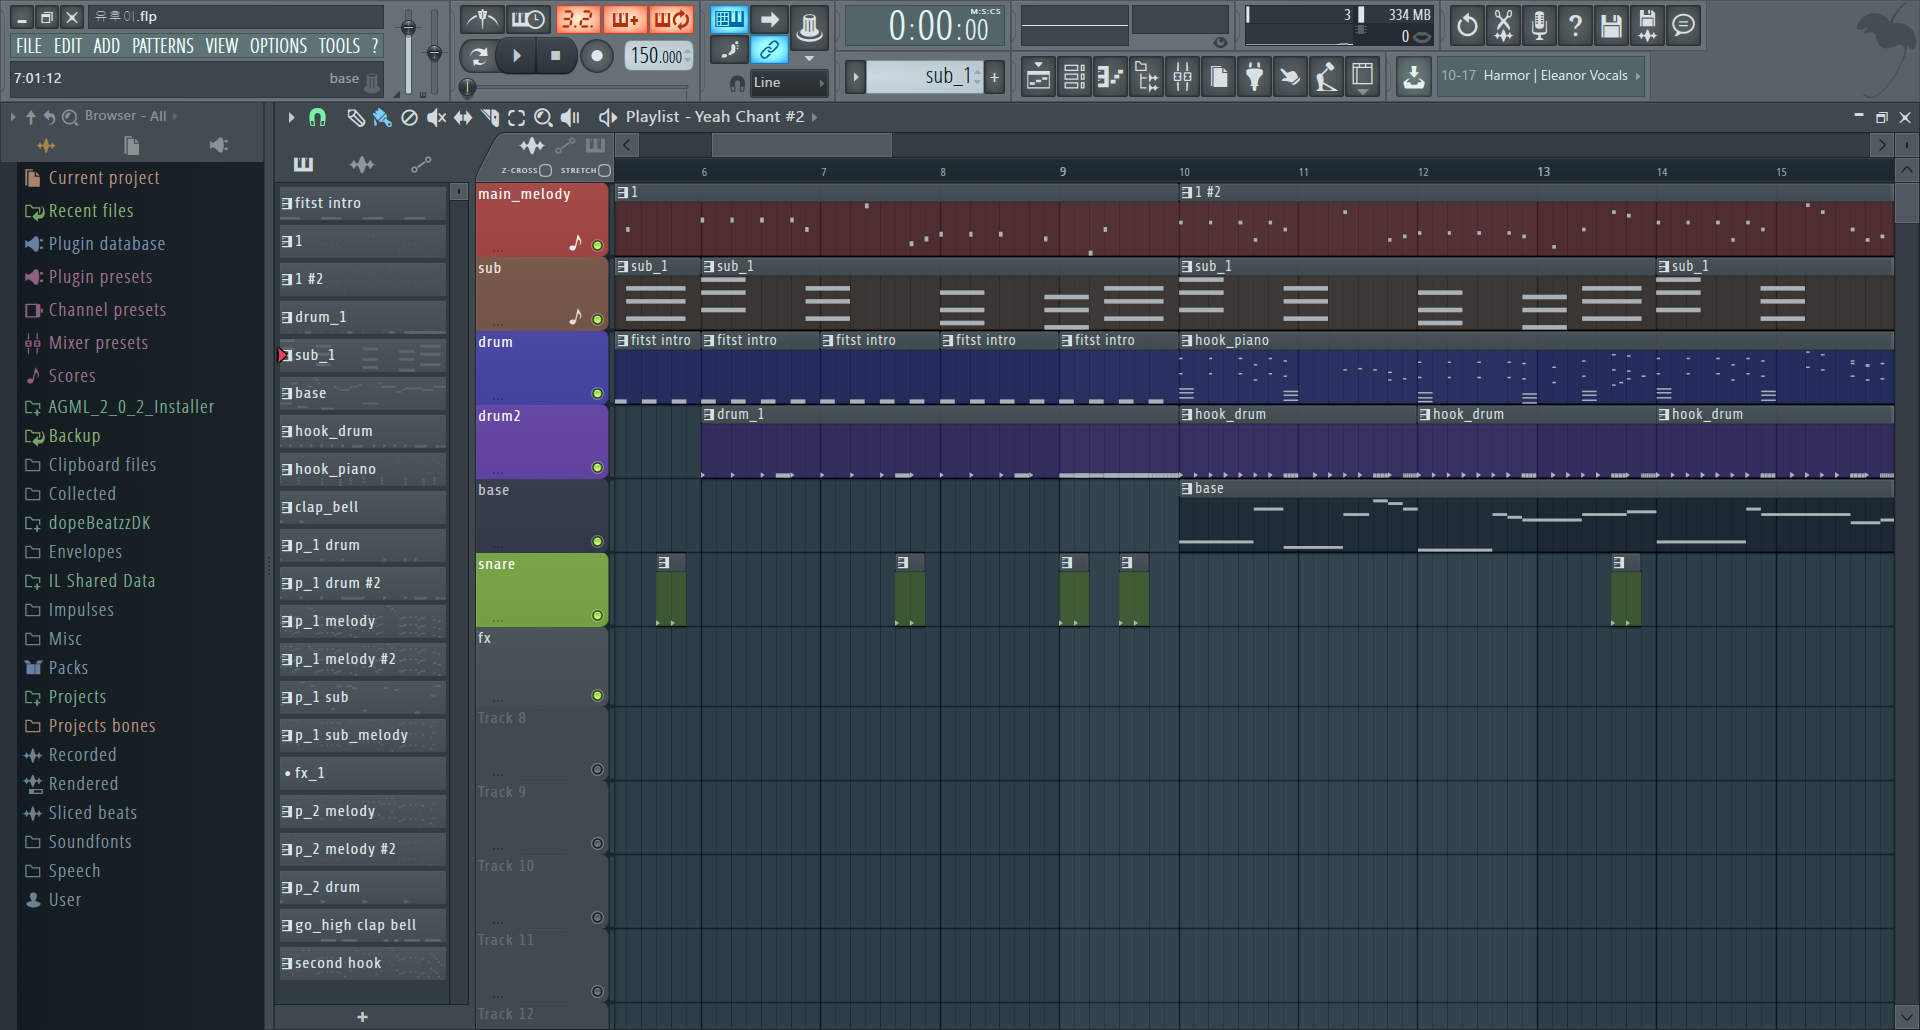
Task: Select the Paint brush tool in playlist
Action: coord(382,118)
